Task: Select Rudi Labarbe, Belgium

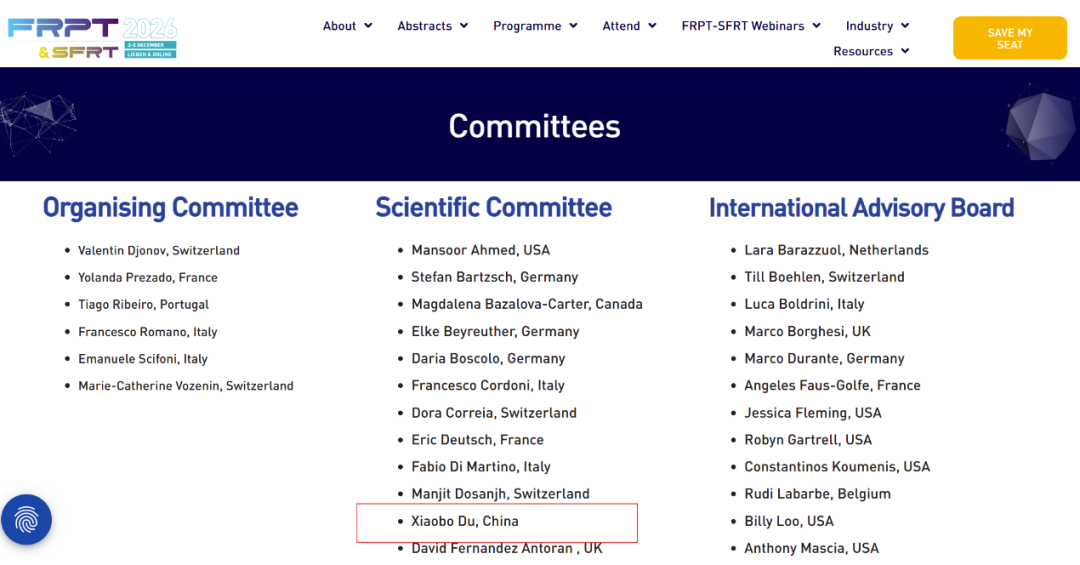Action: (818, 493)
